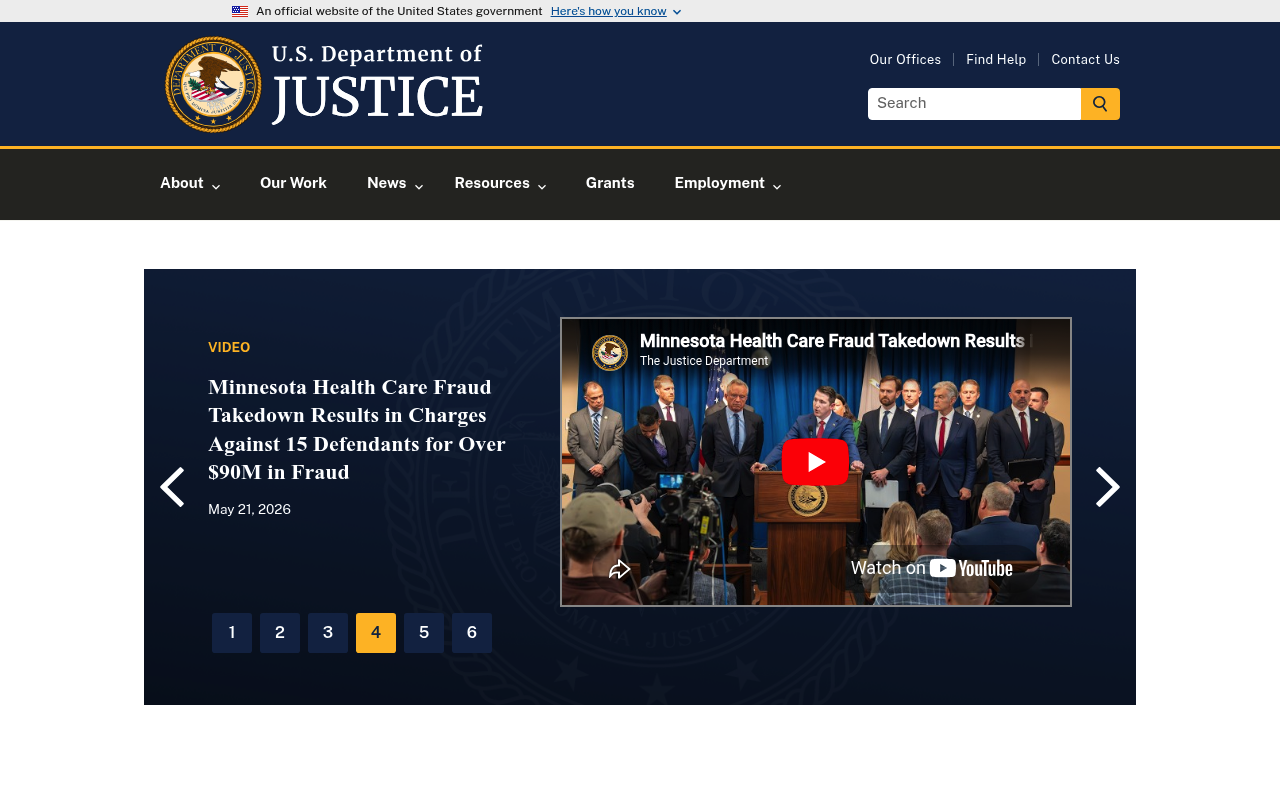The height and width of the screenshot is (800, 1280).
Task: Click the Find Help link
Action: [996, 60]
